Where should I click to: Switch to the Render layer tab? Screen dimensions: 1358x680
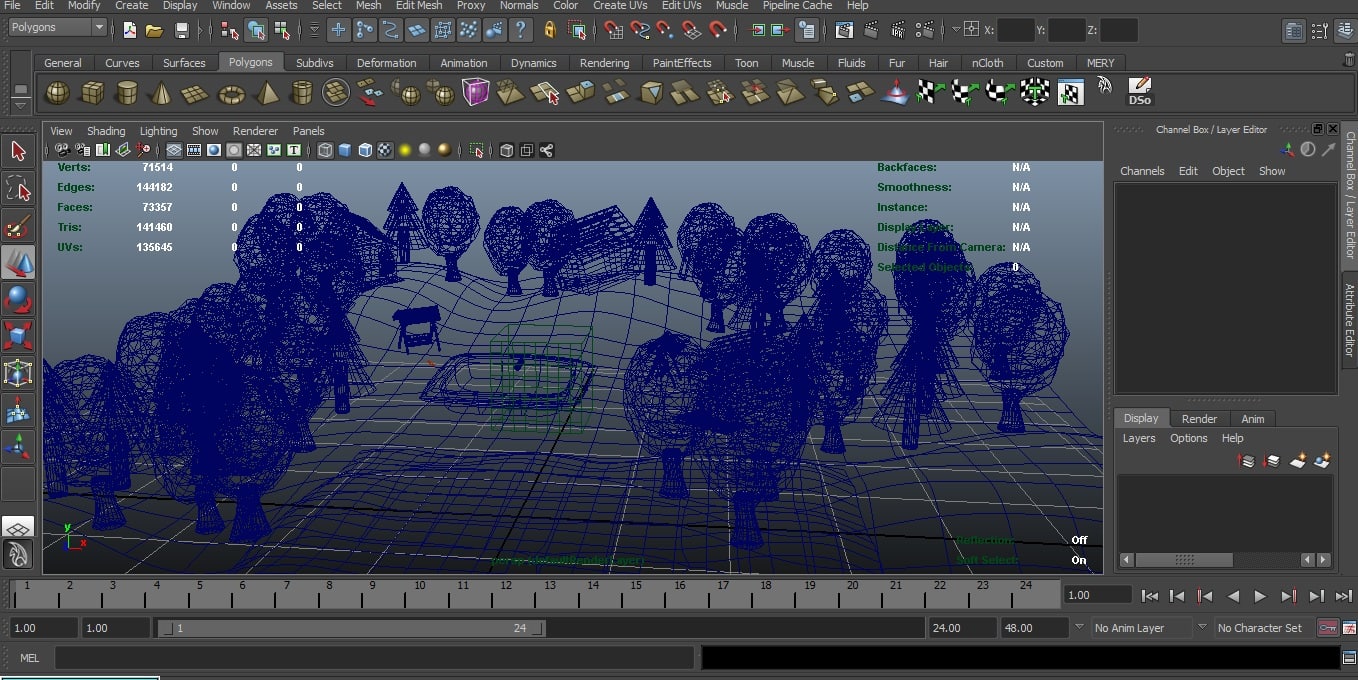[1199, 419]
